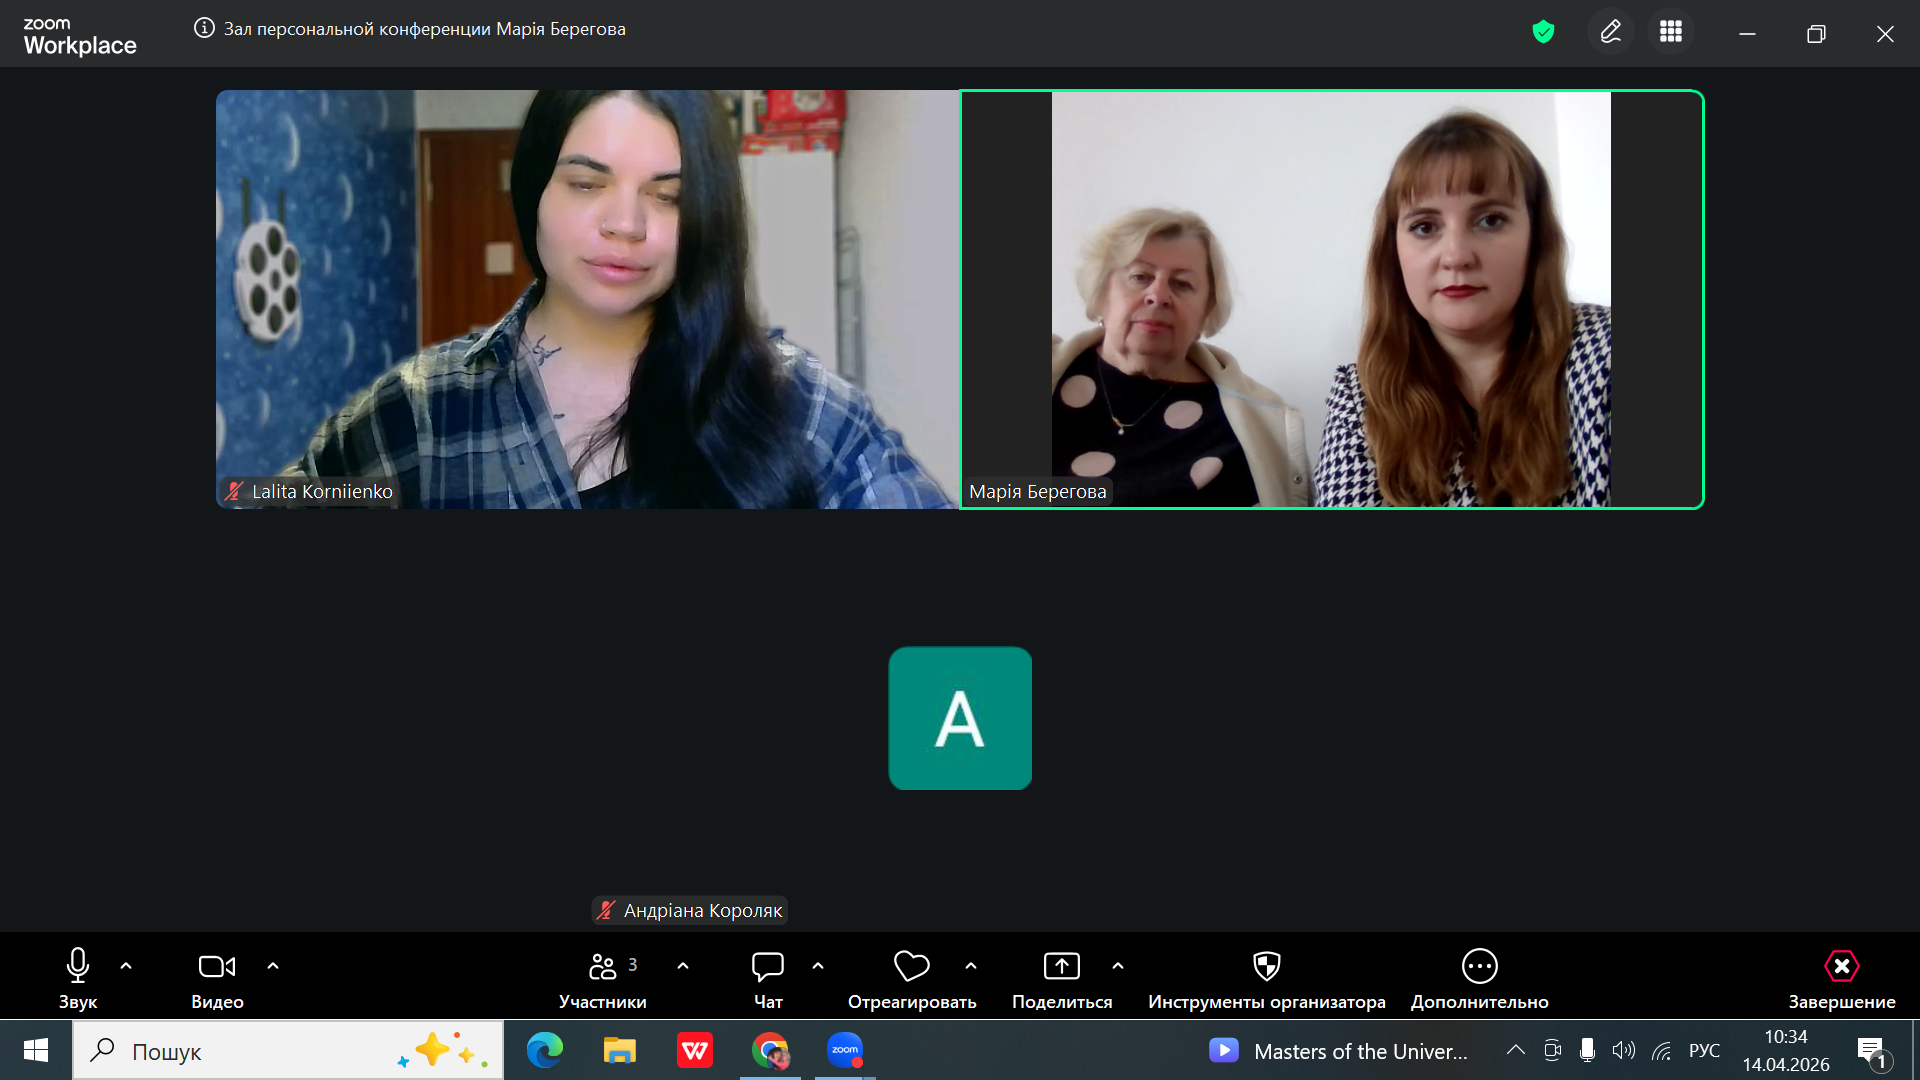This screenshot has width=1920, height=1080.
Task: Select Lalita Korniienko video tile
Action: click(587, 300)
